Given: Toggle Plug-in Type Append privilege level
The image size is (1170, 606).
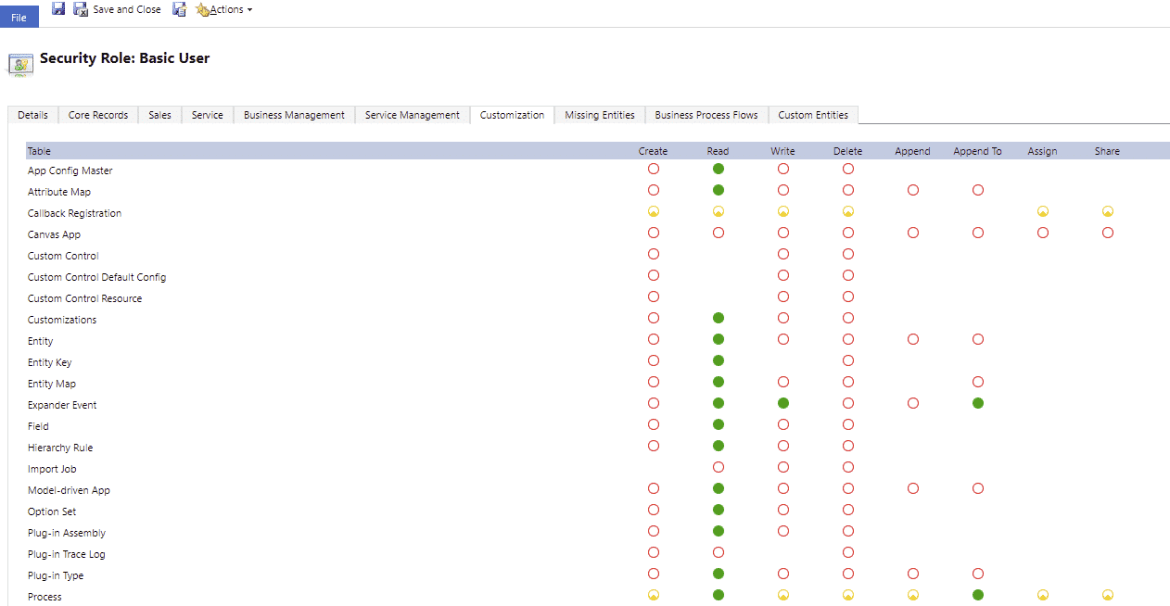Looking at the screenshot, I should tap(913, 574).
